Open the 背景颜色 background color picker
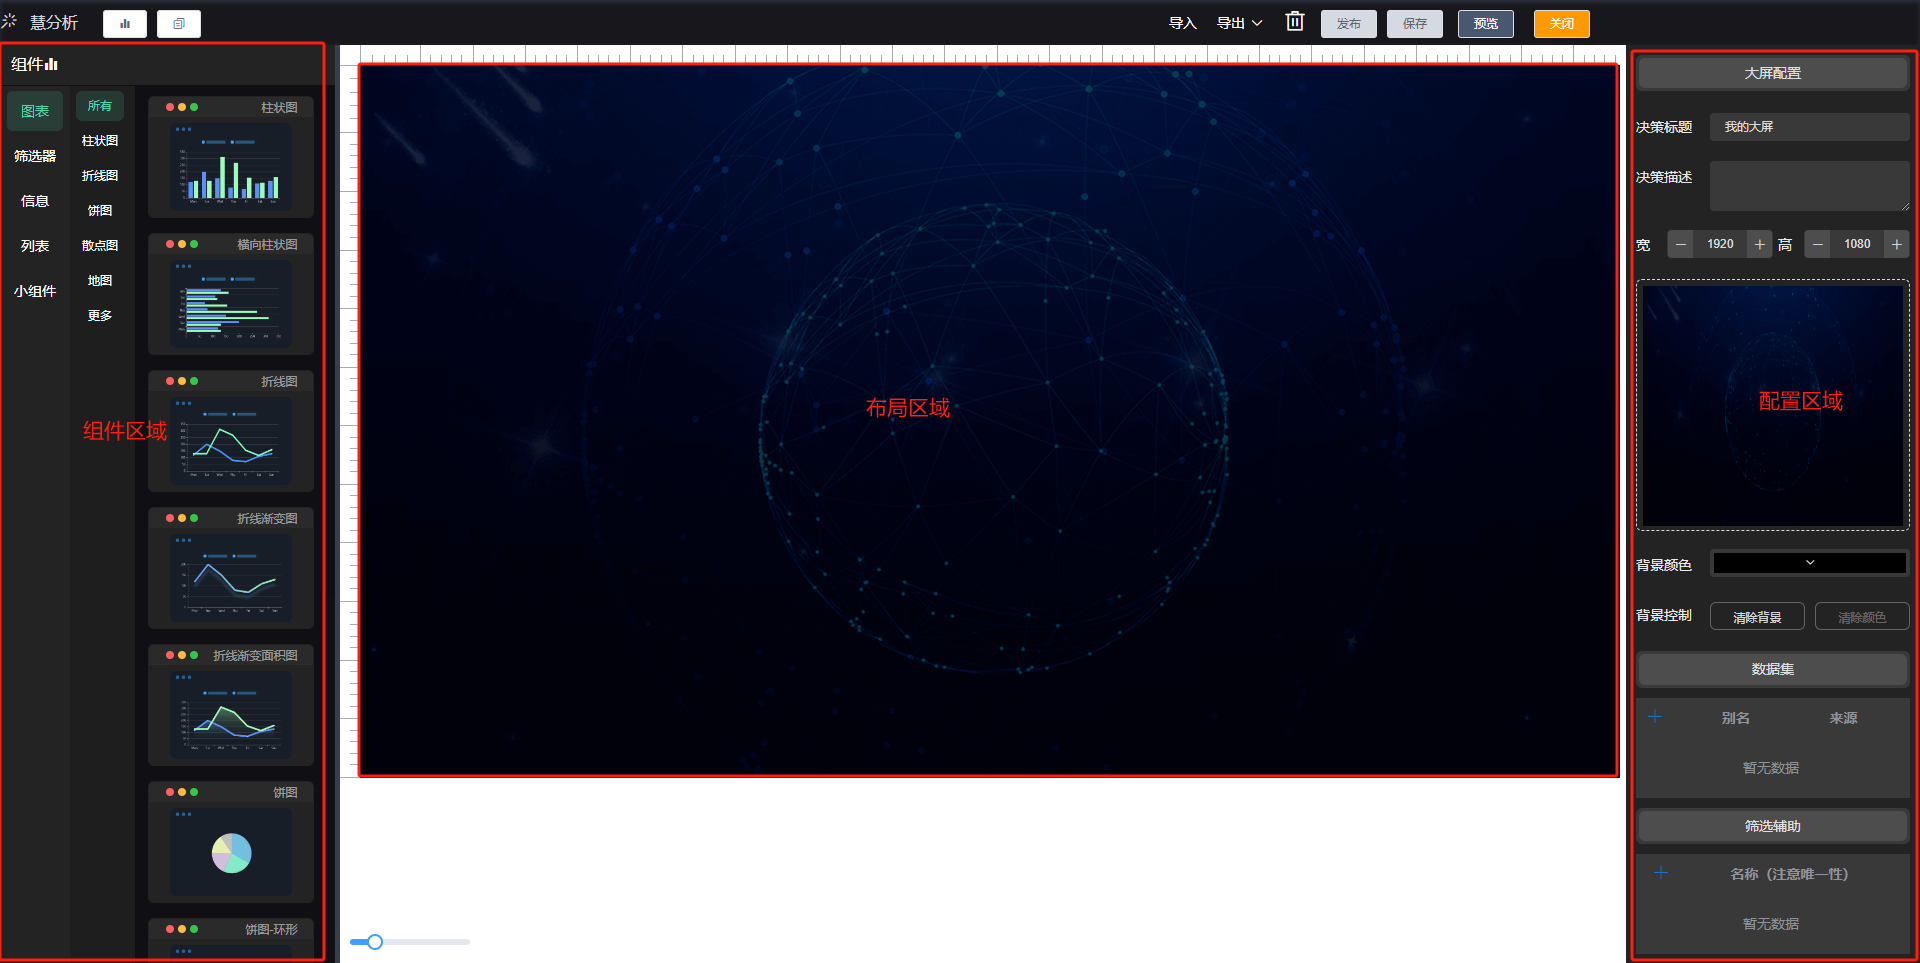The height and width of the screenshot is (963, 1920). [x=1809, y=563]
